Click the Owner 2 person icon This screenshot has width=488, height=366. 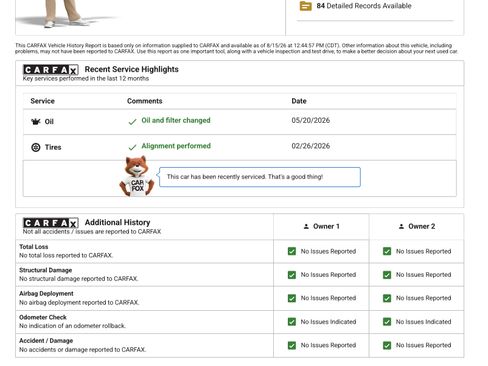tap(401, 226)
